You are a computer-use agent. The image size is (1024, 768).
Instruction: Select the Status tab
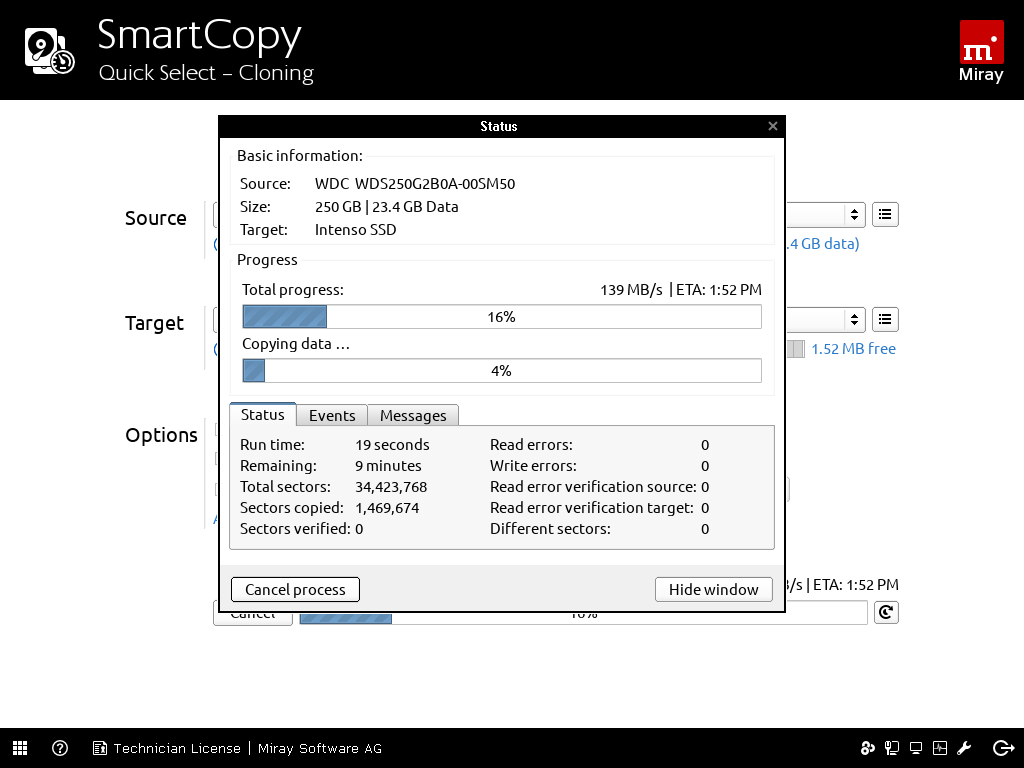(263, 415)
